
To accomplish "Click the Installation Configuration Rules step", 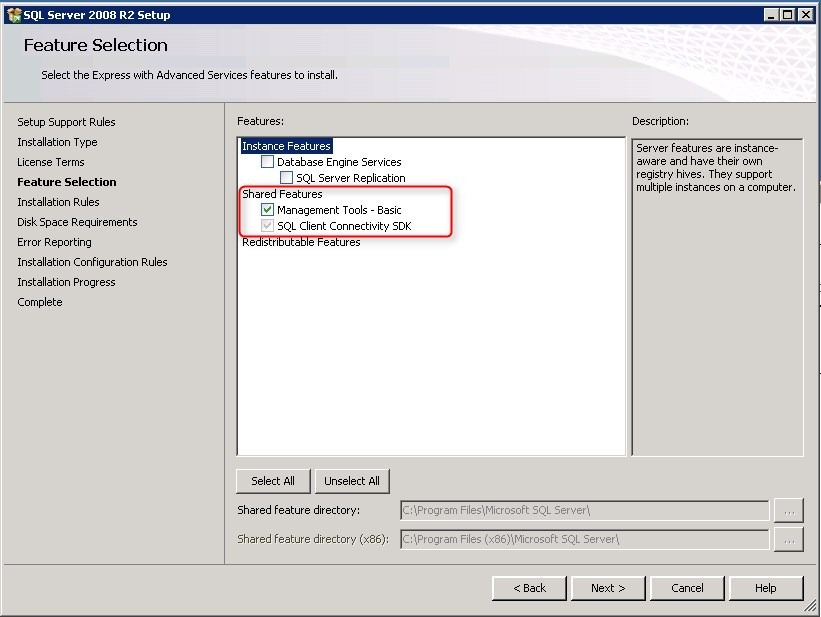I will [92, 262].
